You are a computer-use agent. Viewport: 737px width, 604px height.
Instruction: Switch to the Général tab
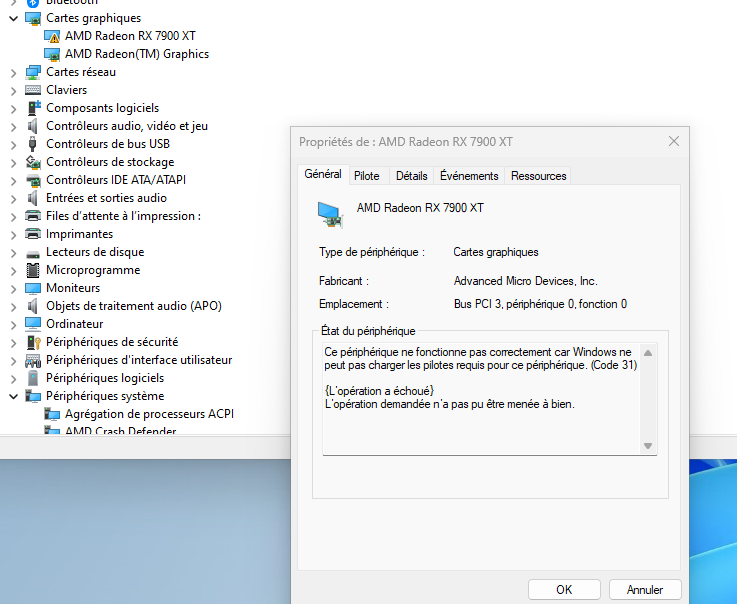click(x=323, y=174)
